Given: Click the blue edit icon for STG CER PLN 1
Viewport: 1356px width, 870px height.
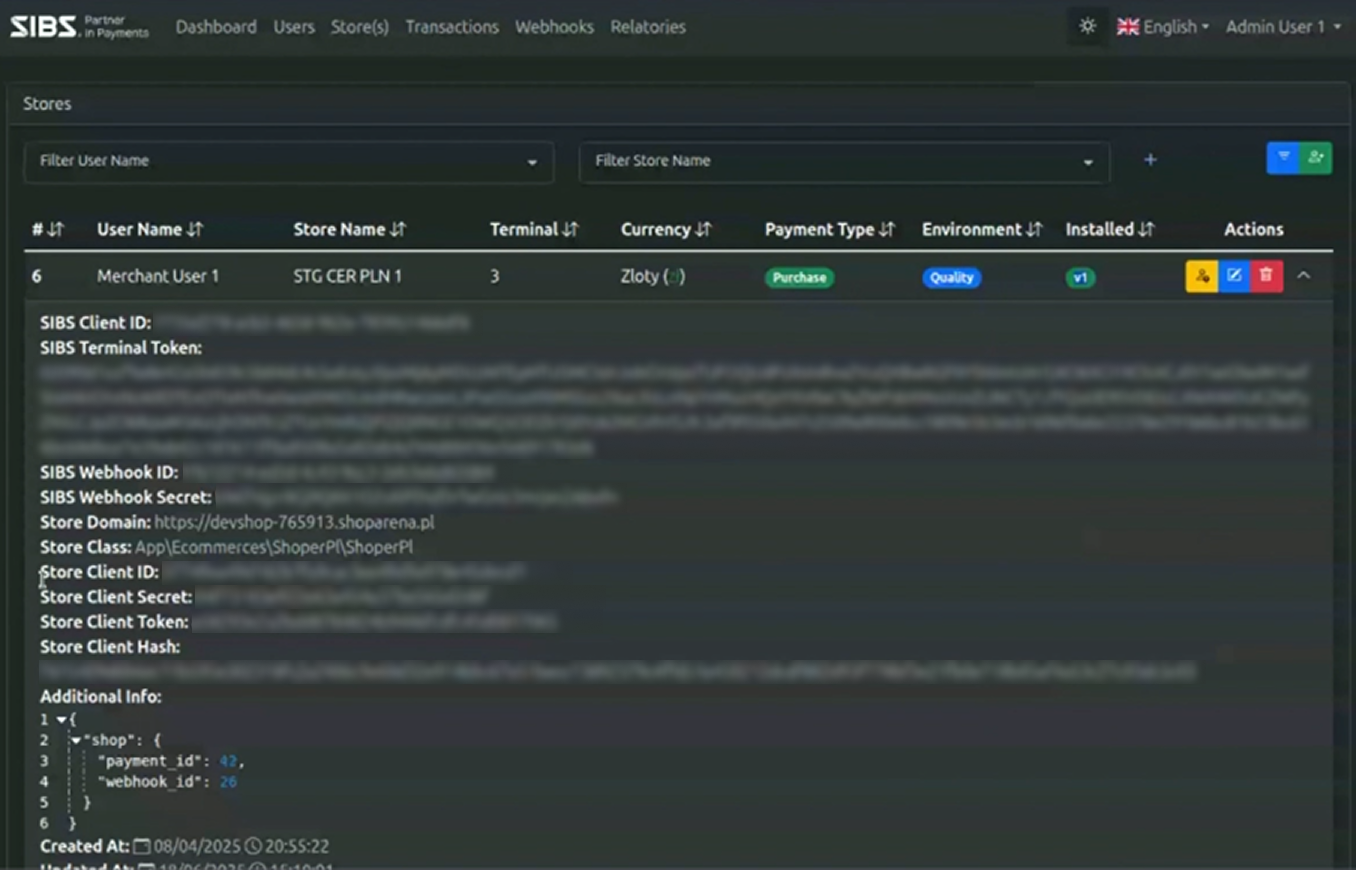Looking at the screenshot, I should point(1234,276).
